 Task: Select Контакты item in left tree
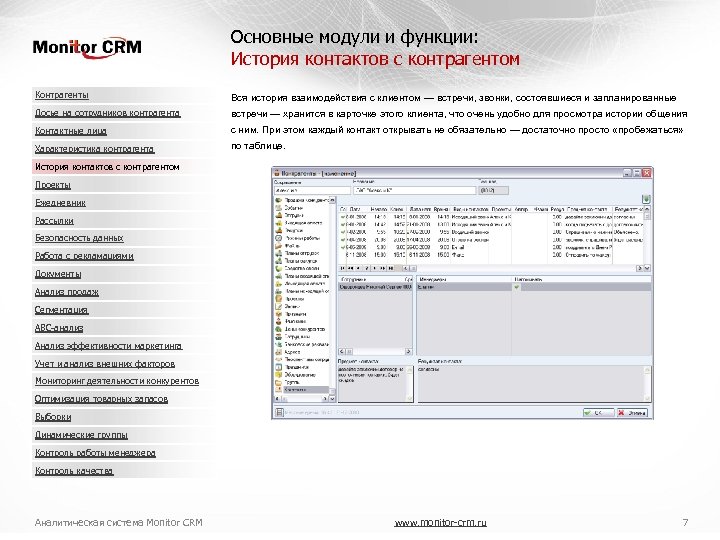(302, 389)
